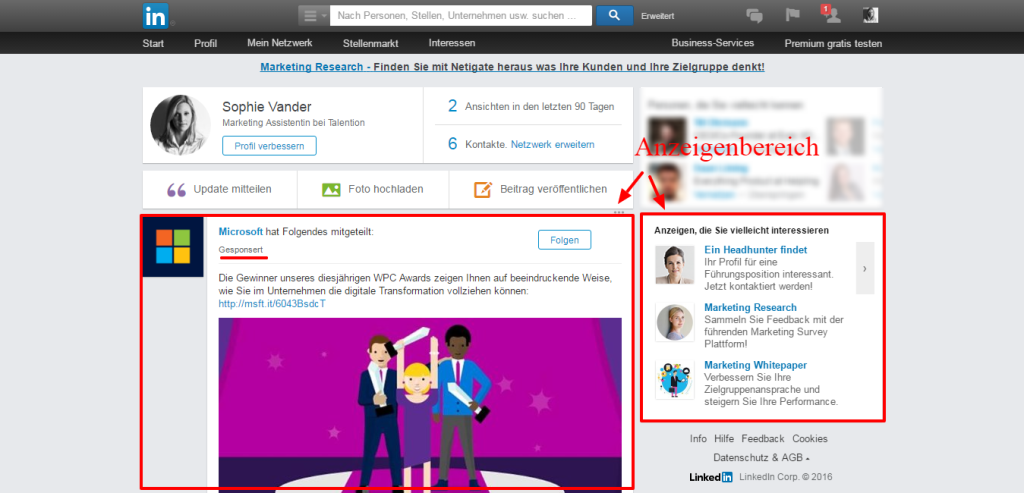The width and height of the screenshot is (1024, 493).
Task: Open the Ein Headhunter findet ad
Action: pyautogui.click(x=756, y=249)
